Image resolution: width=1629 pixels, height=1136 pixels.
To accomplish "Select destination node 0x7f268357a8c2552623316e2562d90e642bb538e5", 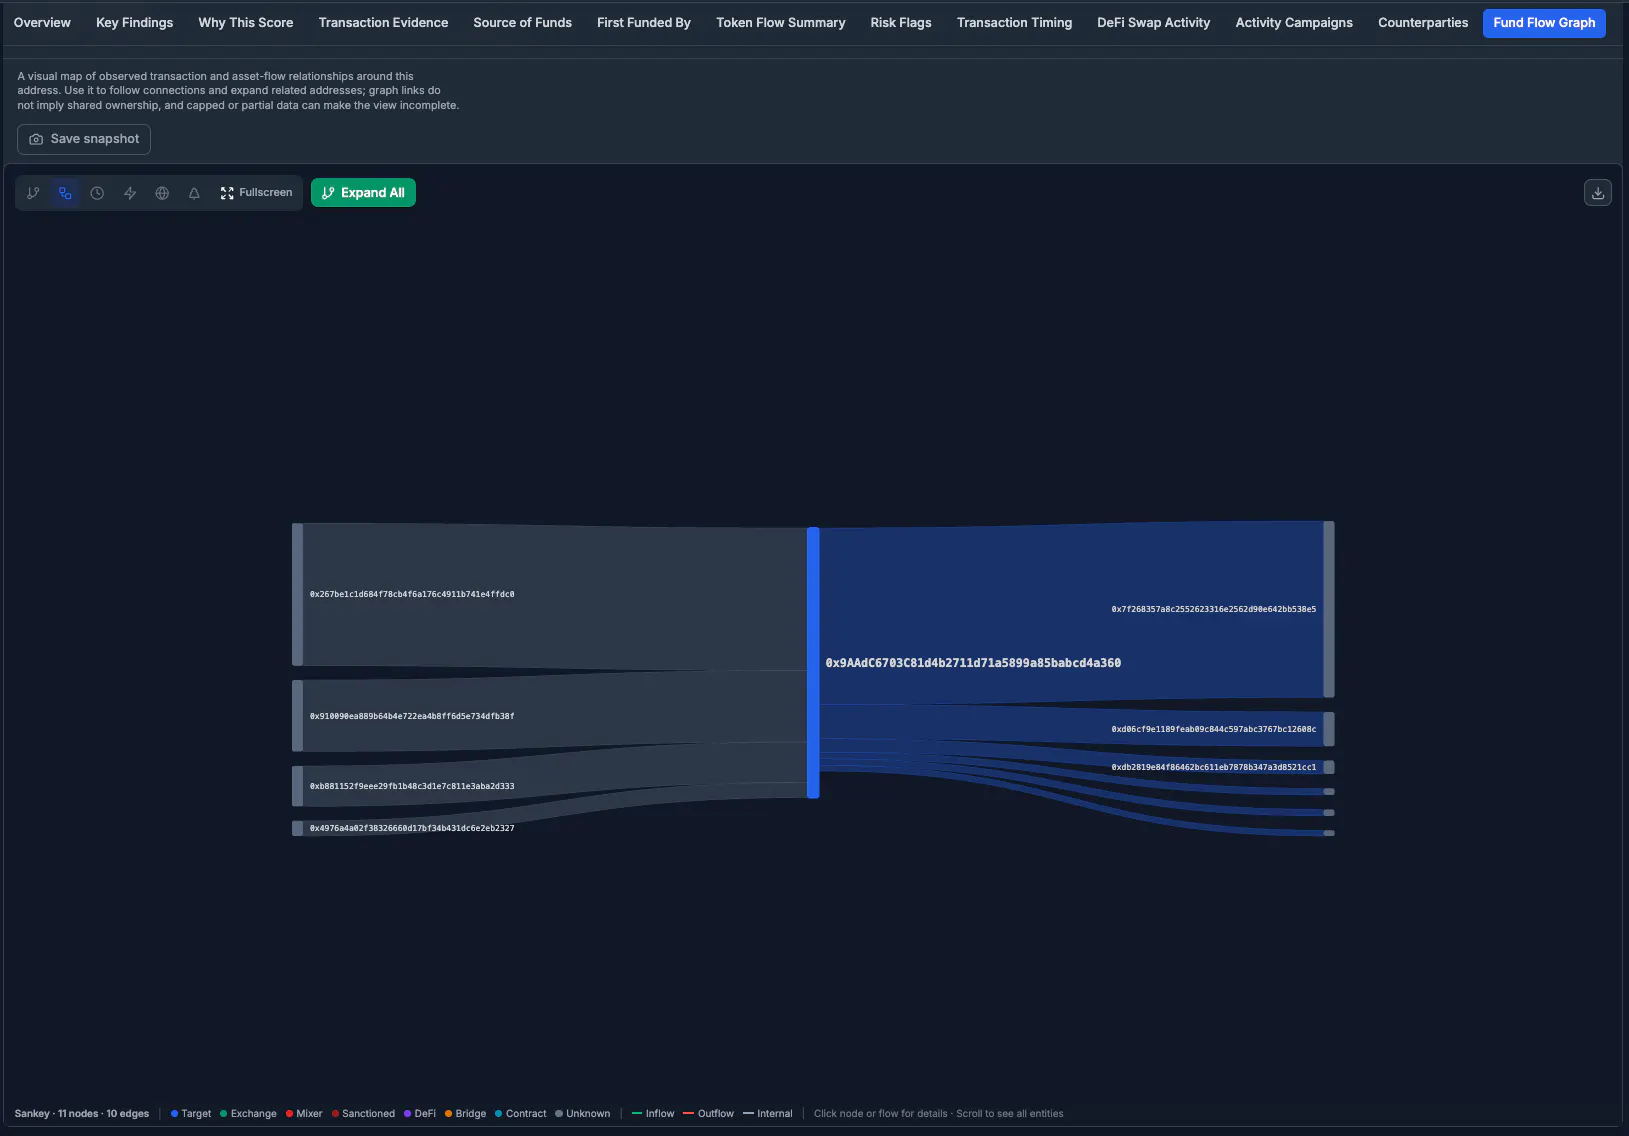I will (x=1329, y=609).
